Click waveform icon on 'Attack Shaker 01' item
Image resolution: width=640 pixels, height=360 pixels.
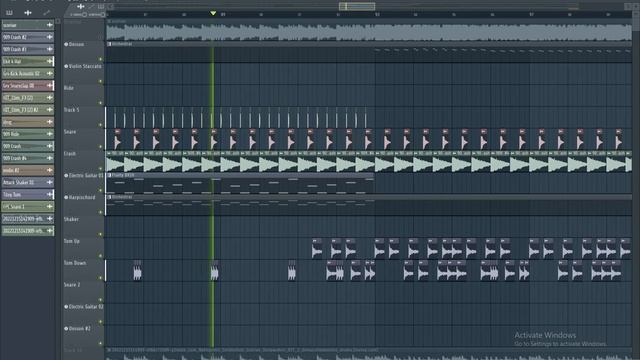[50, 182]
